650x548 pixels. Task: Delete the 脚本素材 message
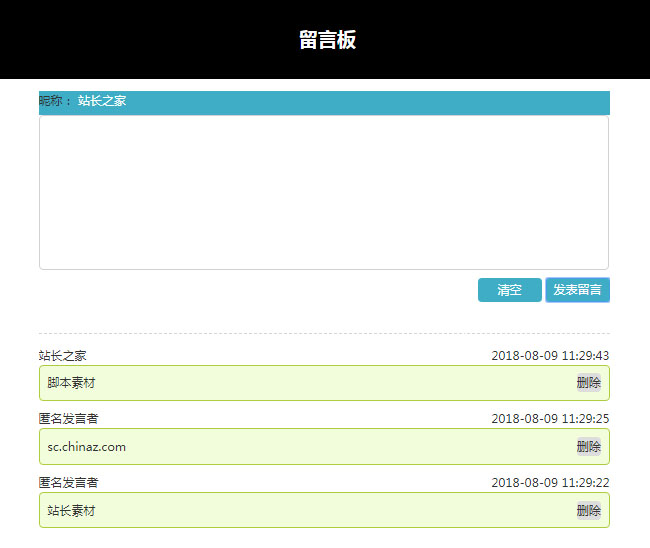click(589, 382)
